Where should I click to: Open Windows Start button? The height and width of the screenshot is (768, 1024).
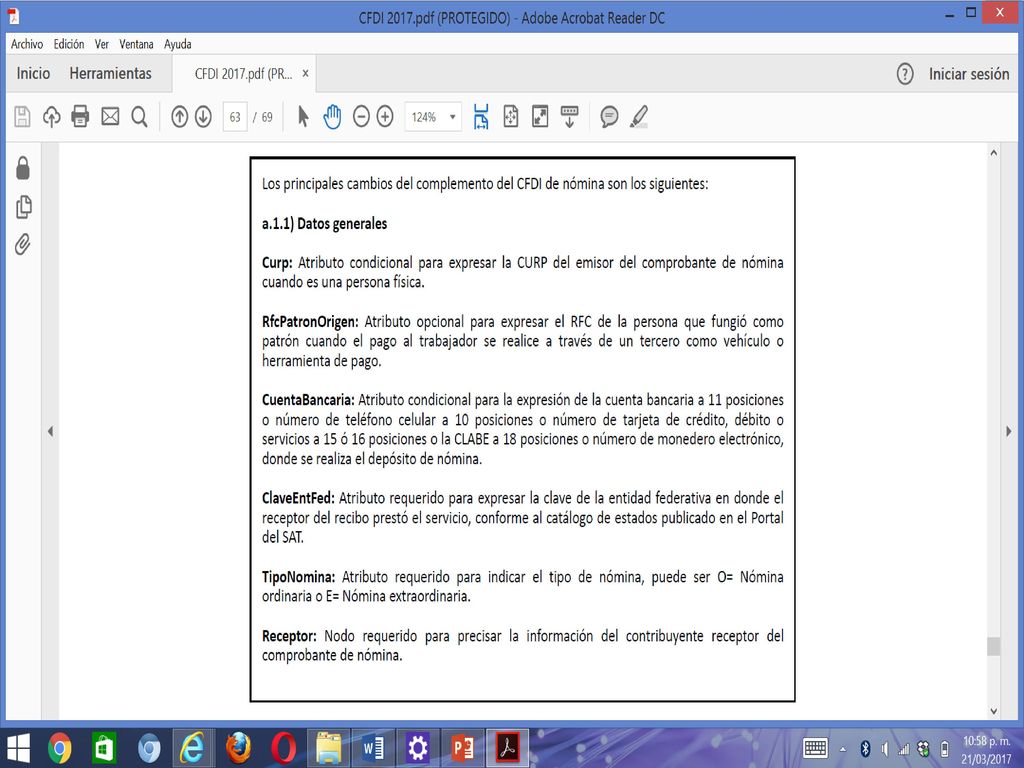18,748
